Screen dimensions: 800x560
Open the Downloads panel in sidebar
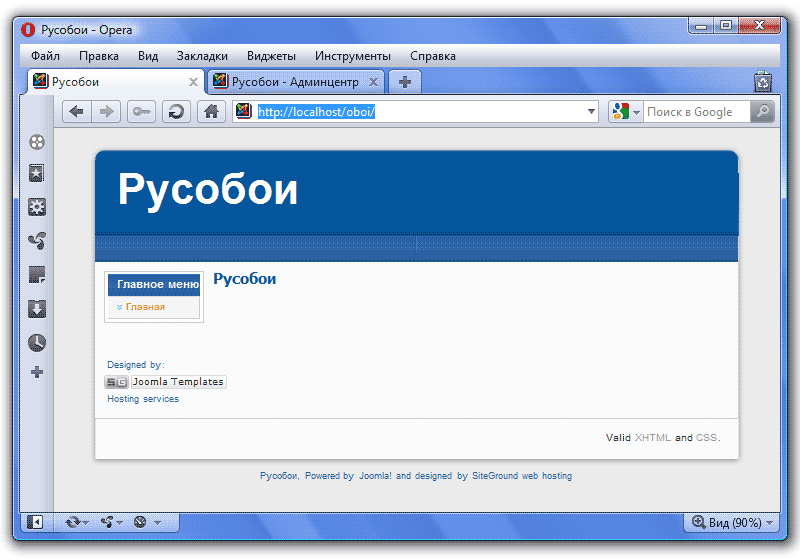point(37,308)
